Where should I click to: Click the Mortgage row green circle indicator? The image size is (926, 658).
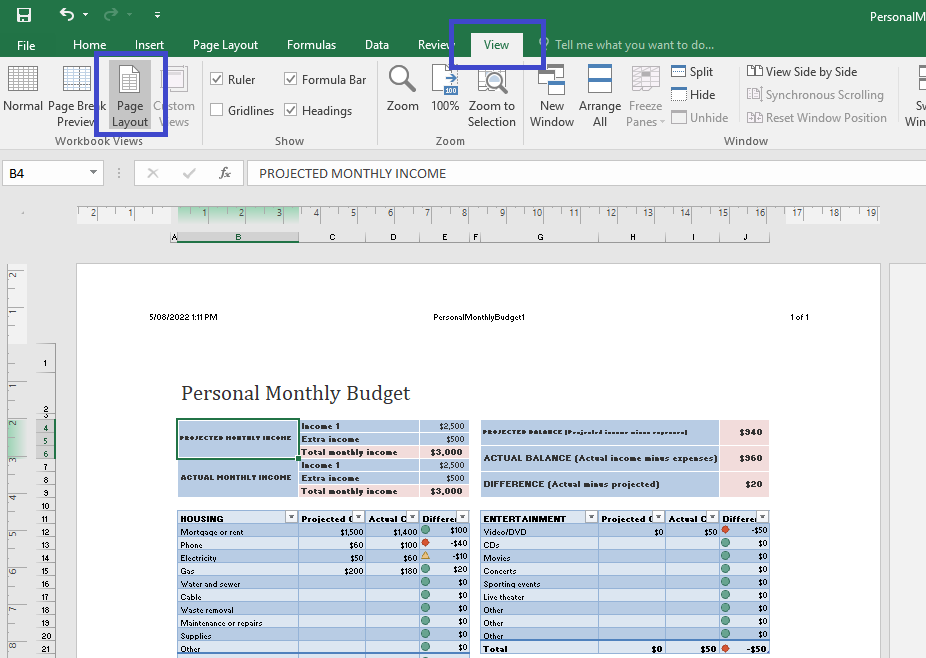pos(425,529)
